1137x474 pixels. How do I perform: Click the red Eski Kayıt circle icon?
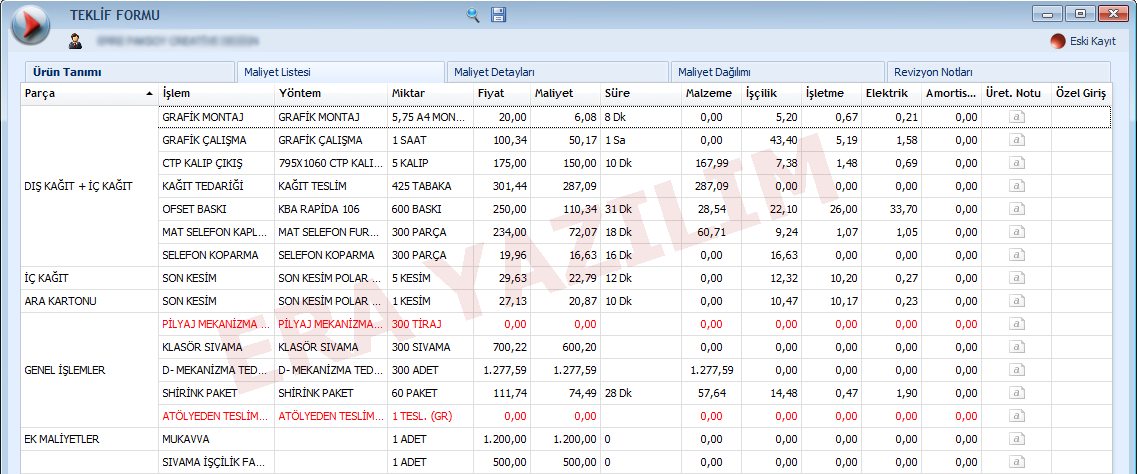point(1058,42)
